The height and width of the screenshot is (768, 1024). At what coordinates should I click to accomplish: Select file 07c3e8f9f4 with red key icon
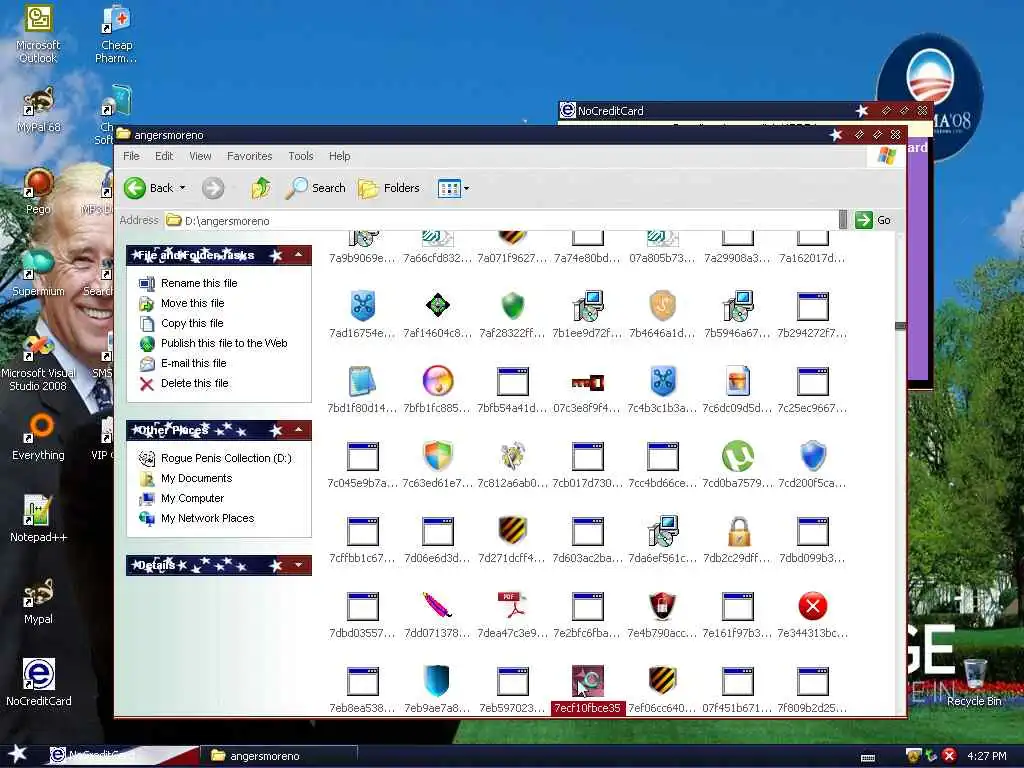click(x=587, y=390)
